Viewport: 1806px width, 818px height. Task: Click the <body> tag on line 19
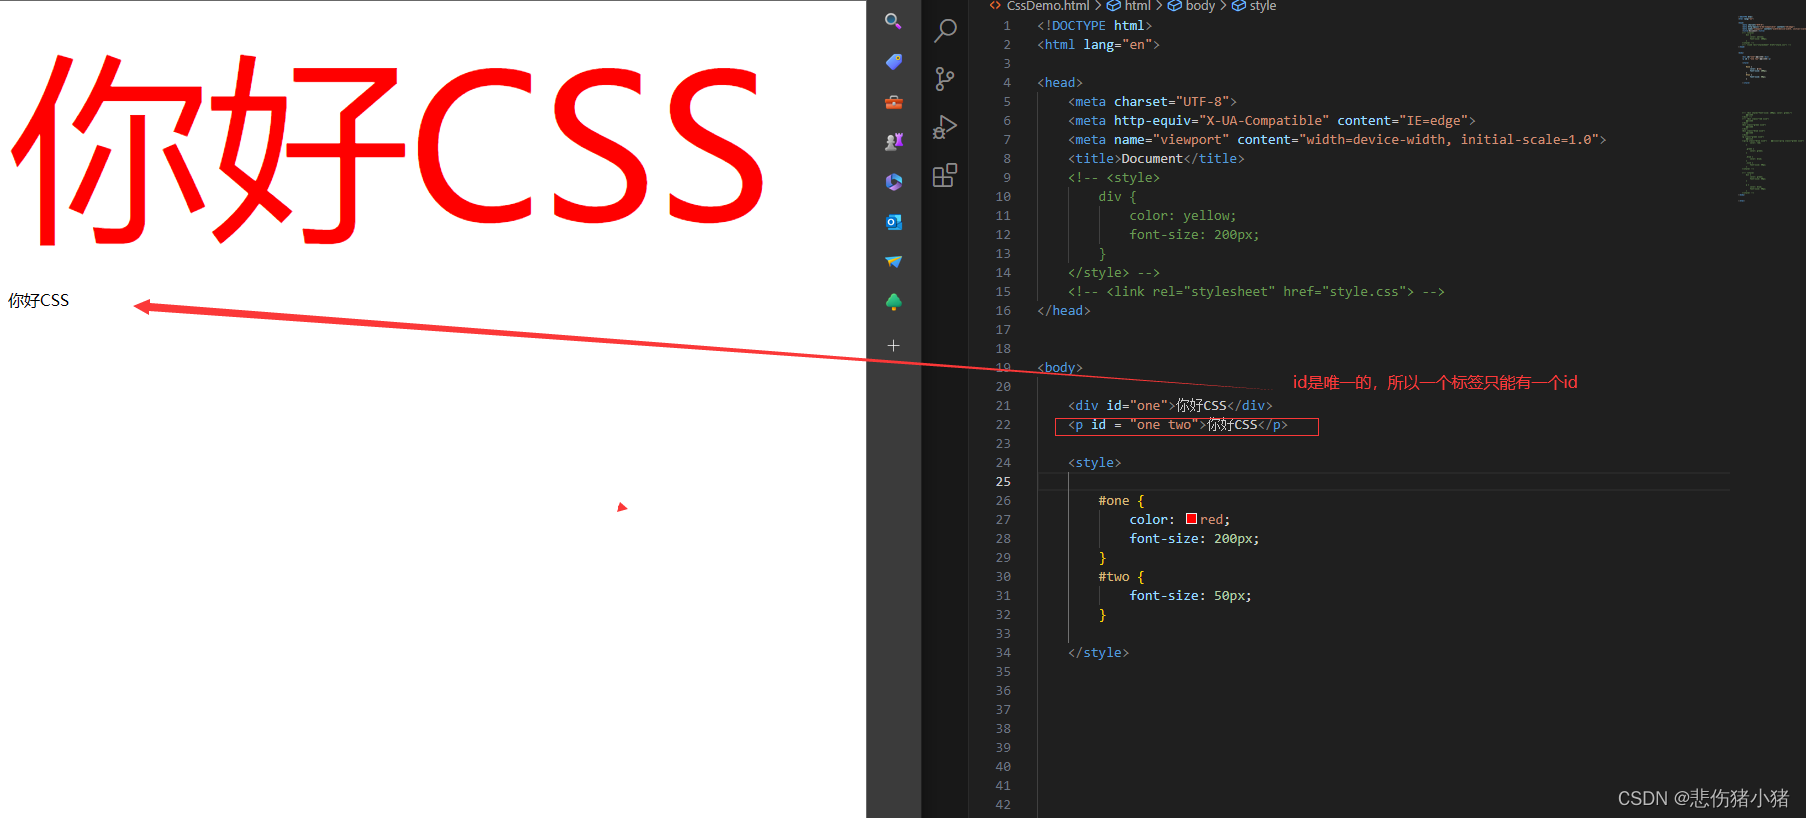coord(1060,368)
